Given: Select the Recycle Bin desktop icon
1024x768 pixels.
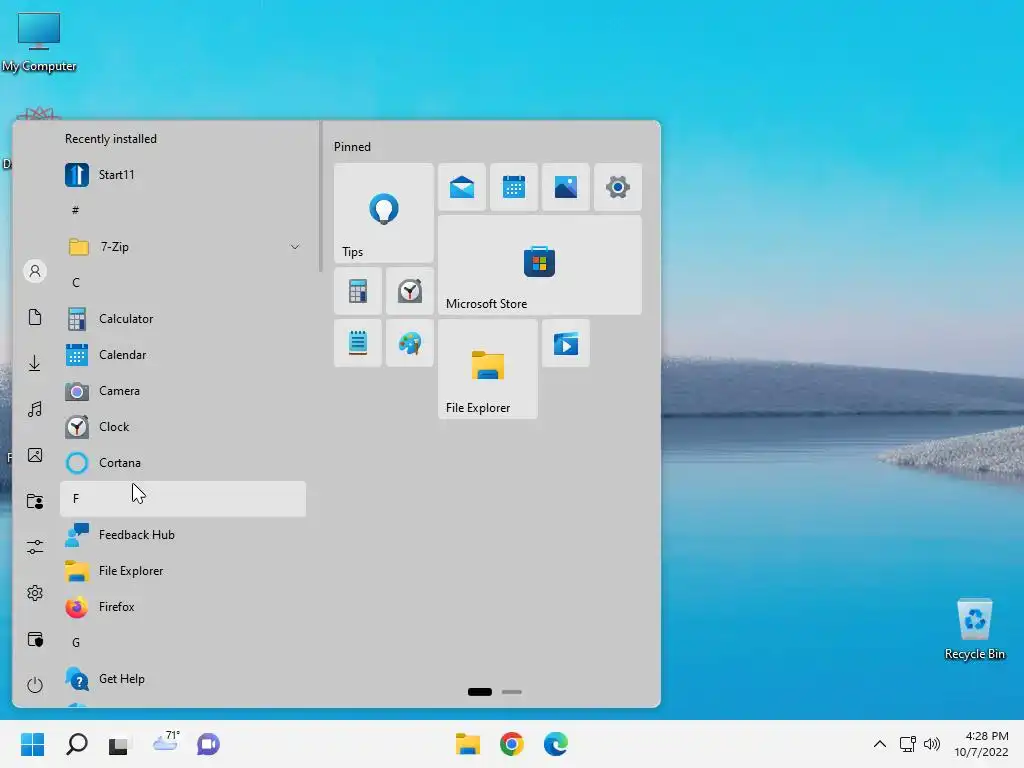Looking at the screenshot, I should pos(974,629).
